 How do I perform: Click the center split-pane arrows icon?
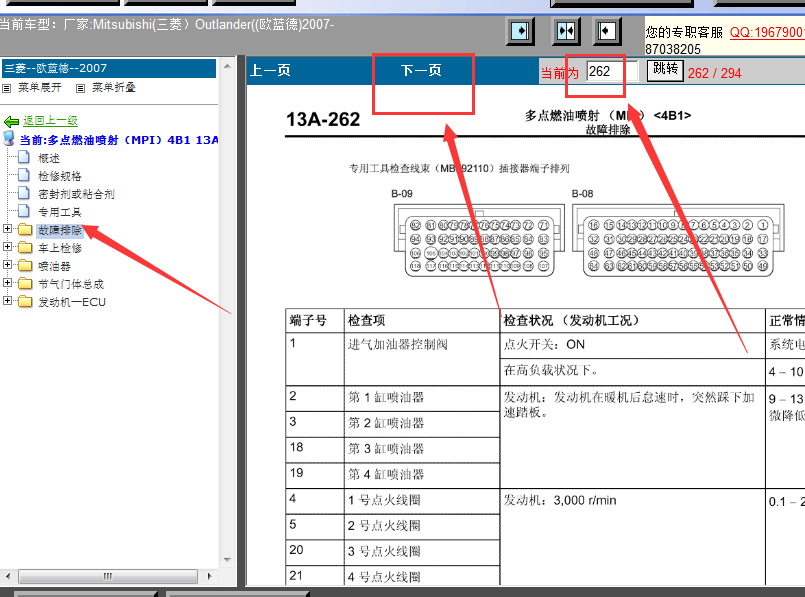pos(566,31)
